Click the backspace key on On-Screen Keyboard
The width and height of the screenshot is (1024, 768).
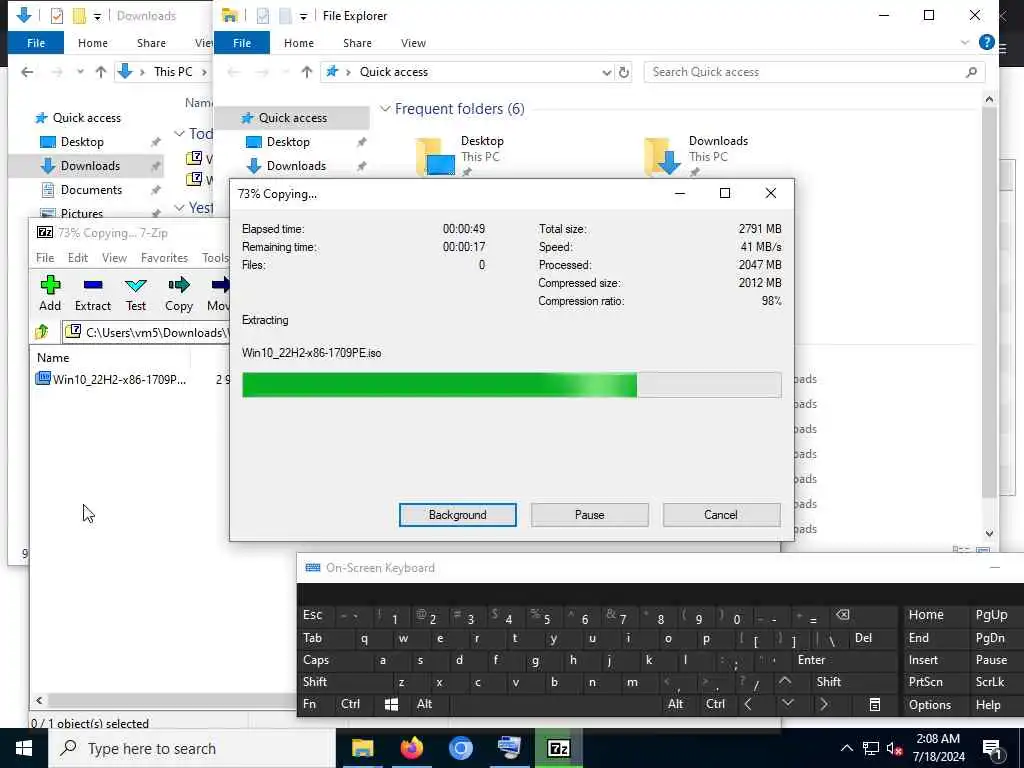pos(843,615)
